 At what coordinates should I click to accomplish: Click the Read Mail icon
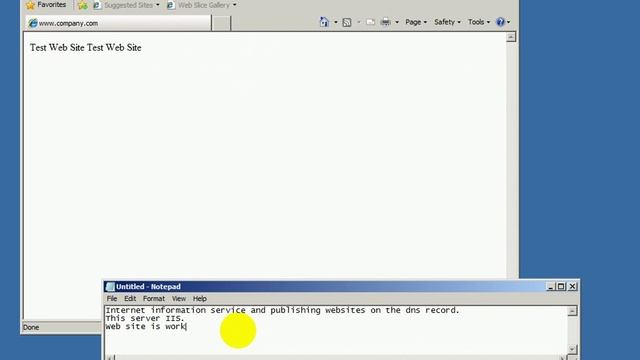click(x=371, y=22)
